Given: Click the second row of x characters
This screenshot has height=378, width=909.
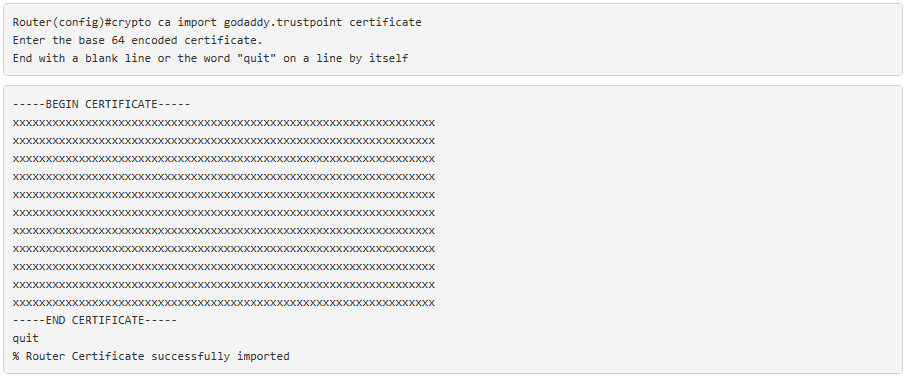Looking at the screenshot, I should (x=224, y=141).
